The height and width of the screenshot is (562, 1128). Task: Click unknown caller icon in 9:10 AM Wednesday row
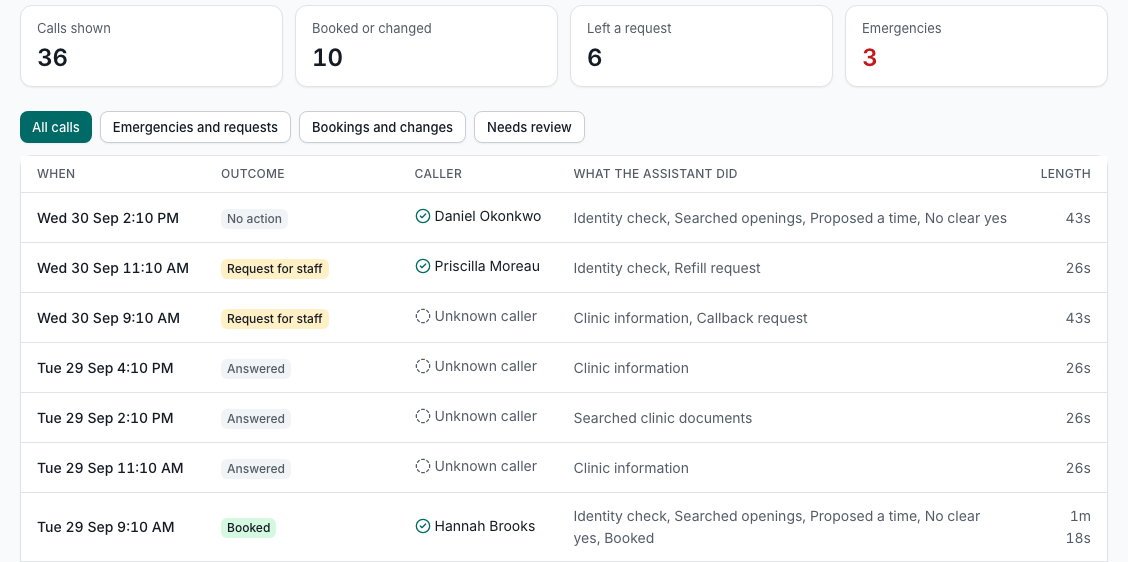(x=423, y=316)
